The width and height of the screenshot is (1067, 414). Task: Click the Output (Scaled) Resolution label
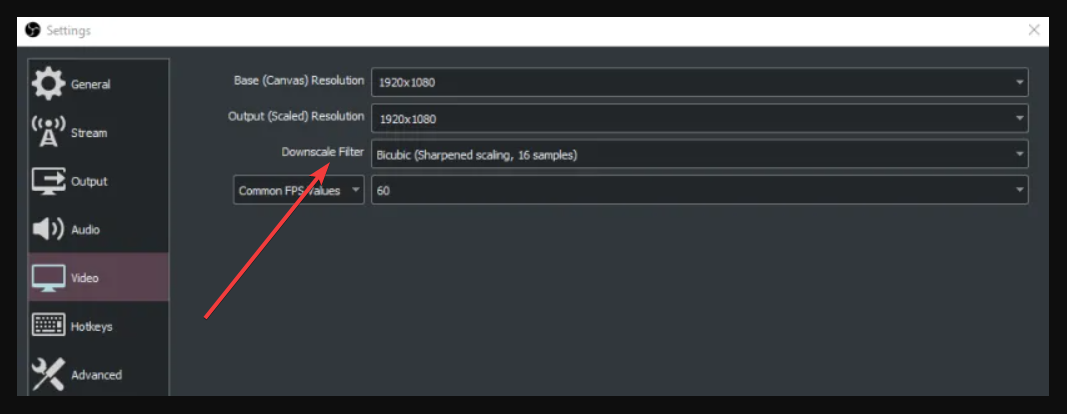click(296, 116)
